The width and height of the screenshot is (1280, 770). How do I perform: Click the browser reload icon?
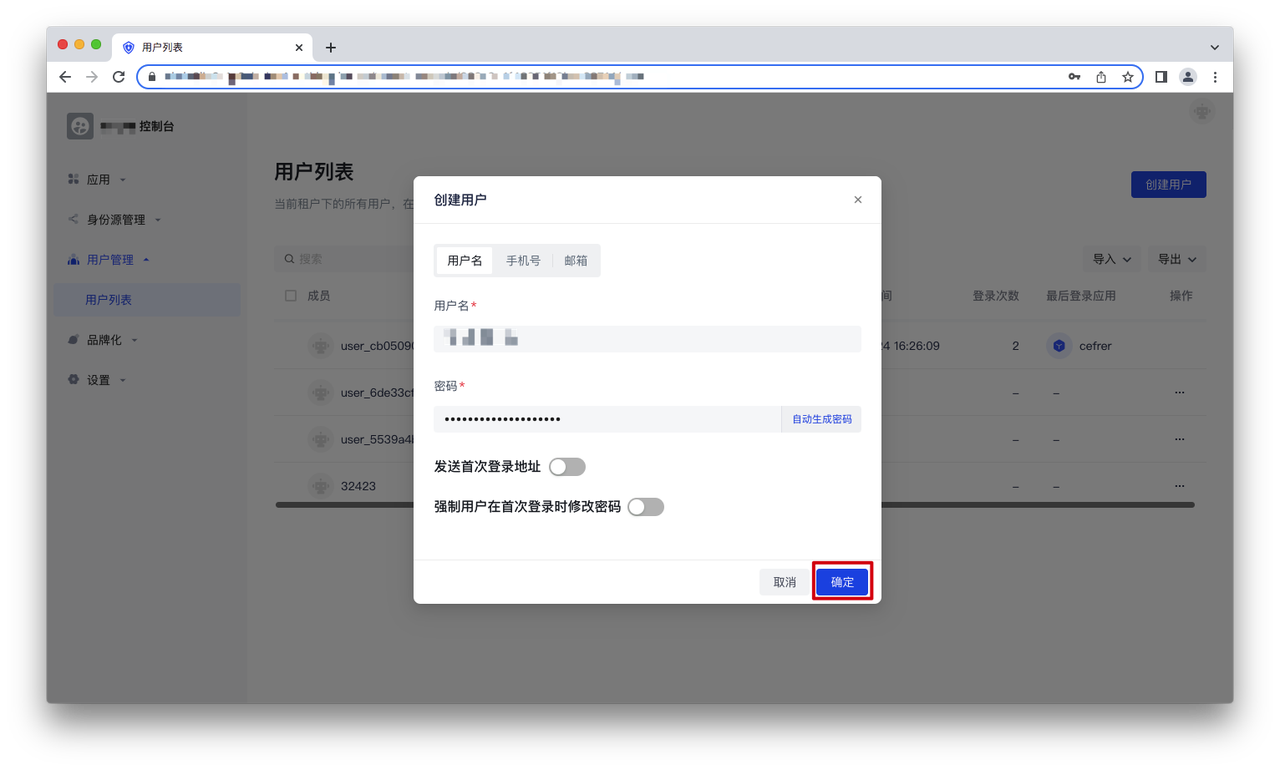click(118, 77)
